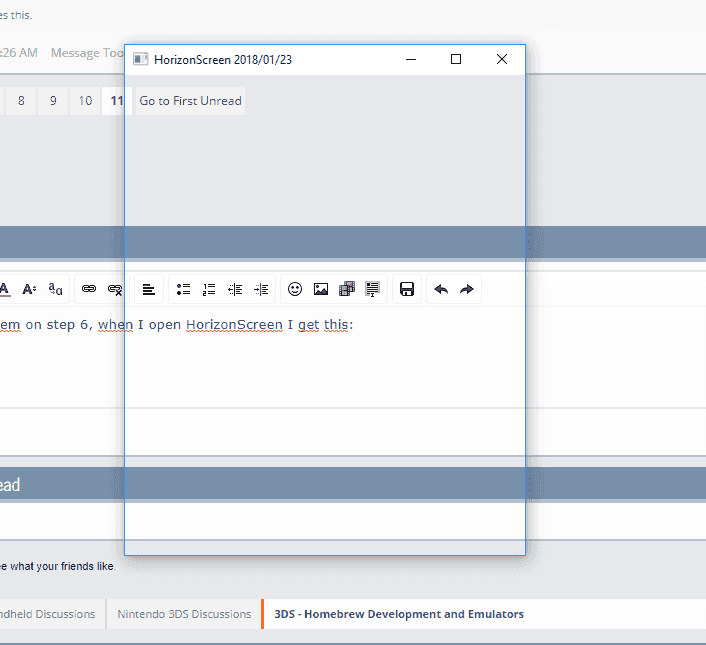Screen dimensions: 706x645
Task: Click the insert link chain icon
Action: [89, 289]
